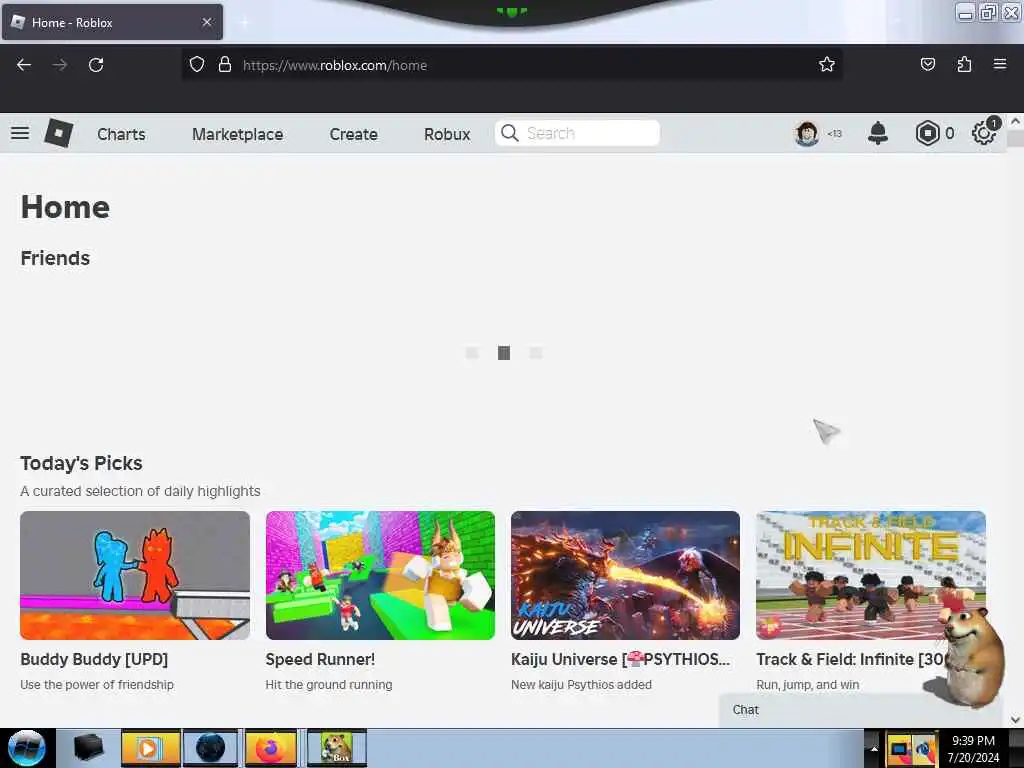Open the Speed Runner! game thumbnail

[380, 575]
